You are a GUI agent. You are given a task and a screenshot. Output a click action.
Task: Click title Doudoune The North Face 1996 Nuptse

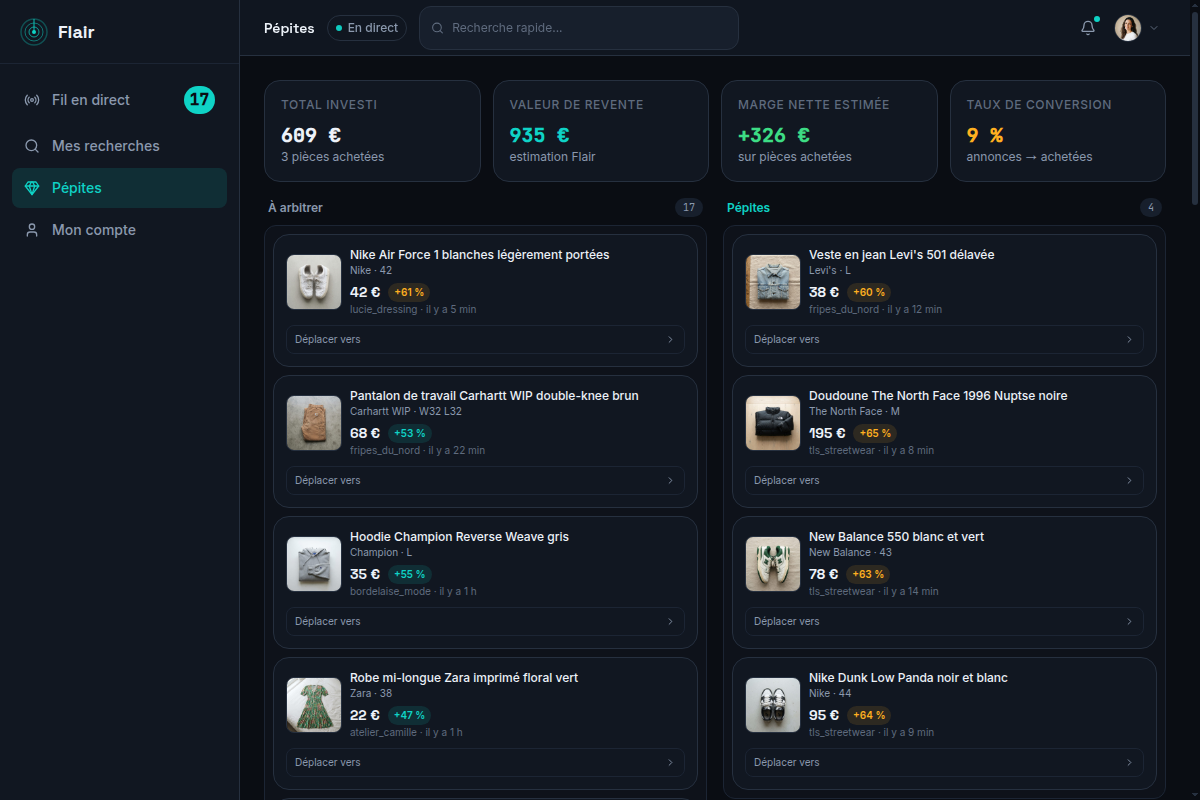tap(938, 396)
